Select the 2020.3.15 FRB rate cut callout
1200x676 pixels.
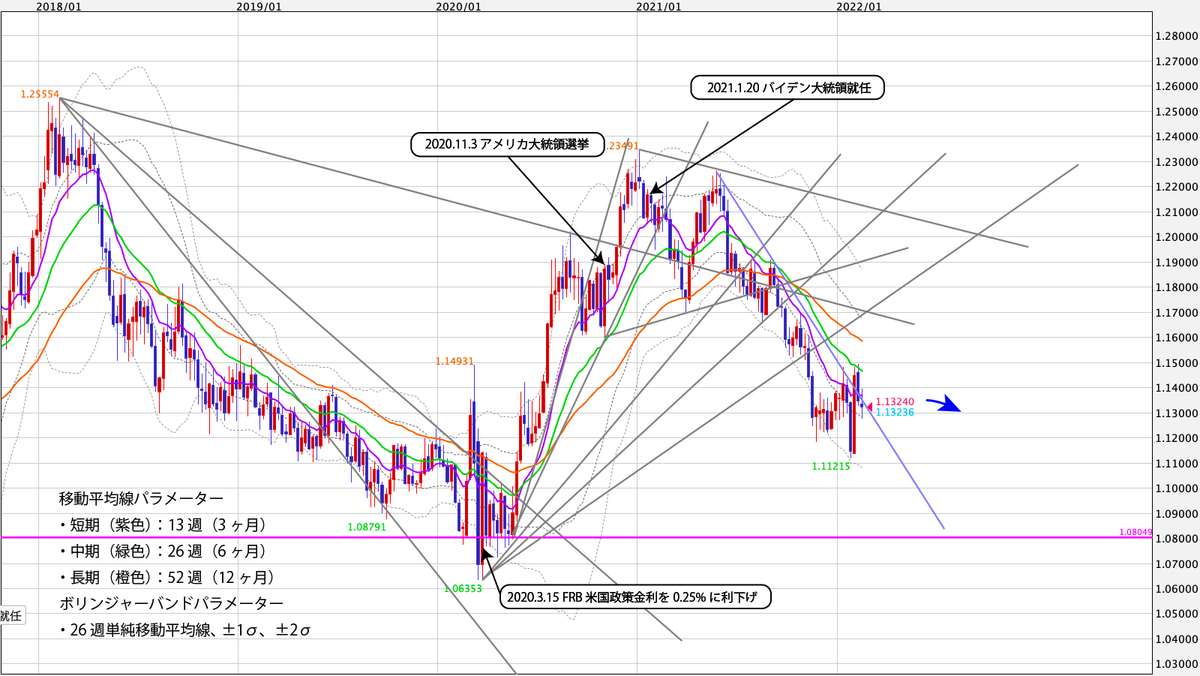[635, 595]
